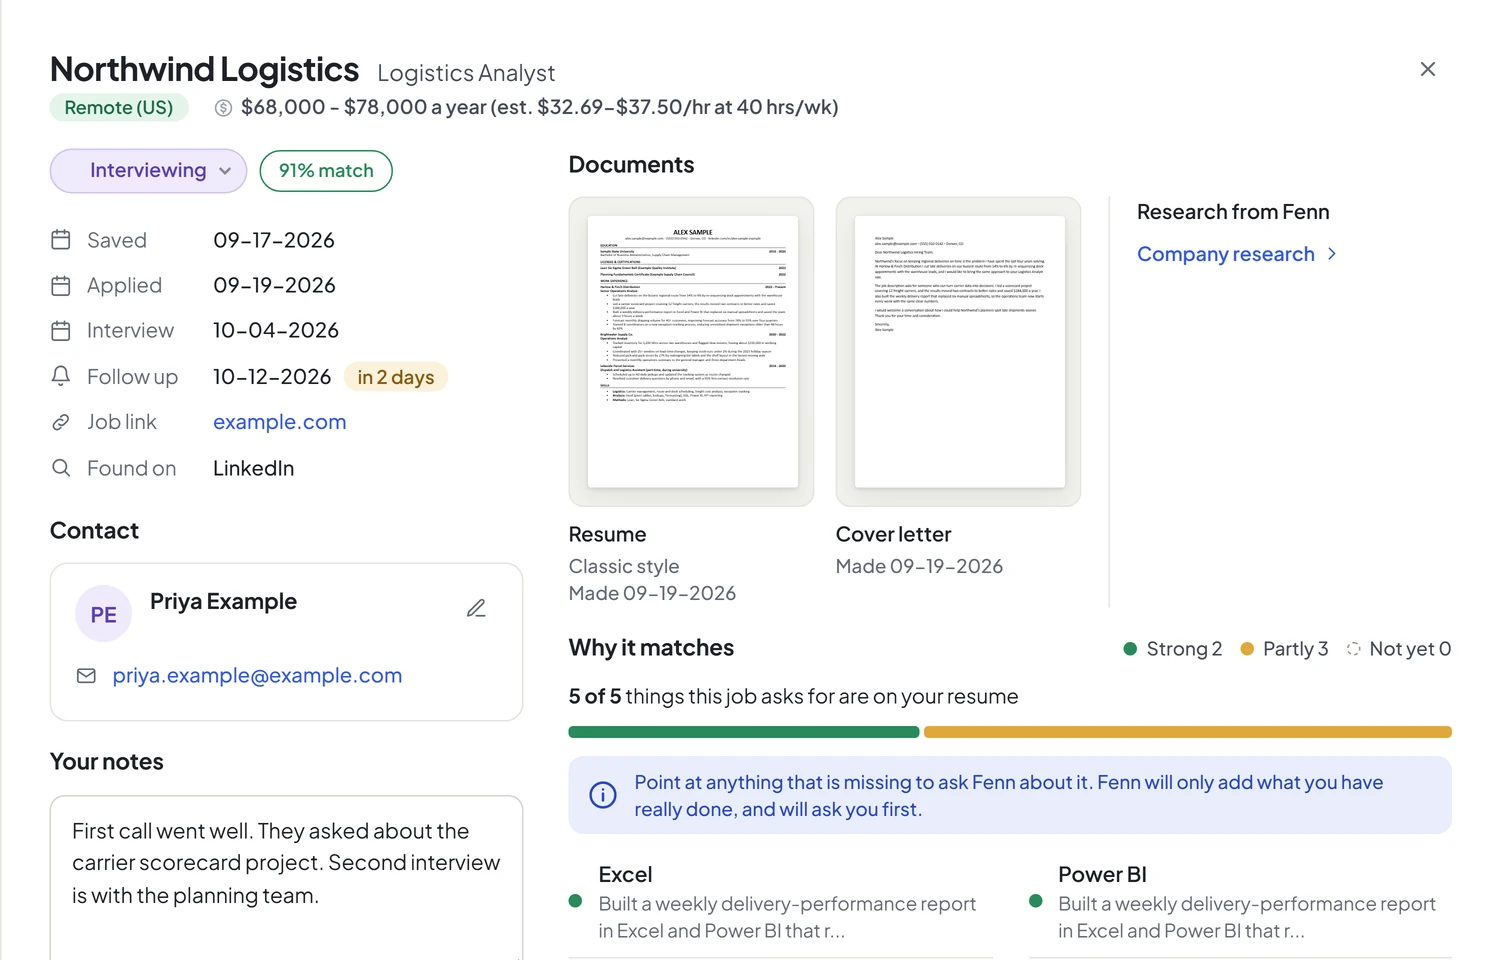The image size is (1500, 960).
Task: Click the Remote (US) tag
Action: point(119,107)
